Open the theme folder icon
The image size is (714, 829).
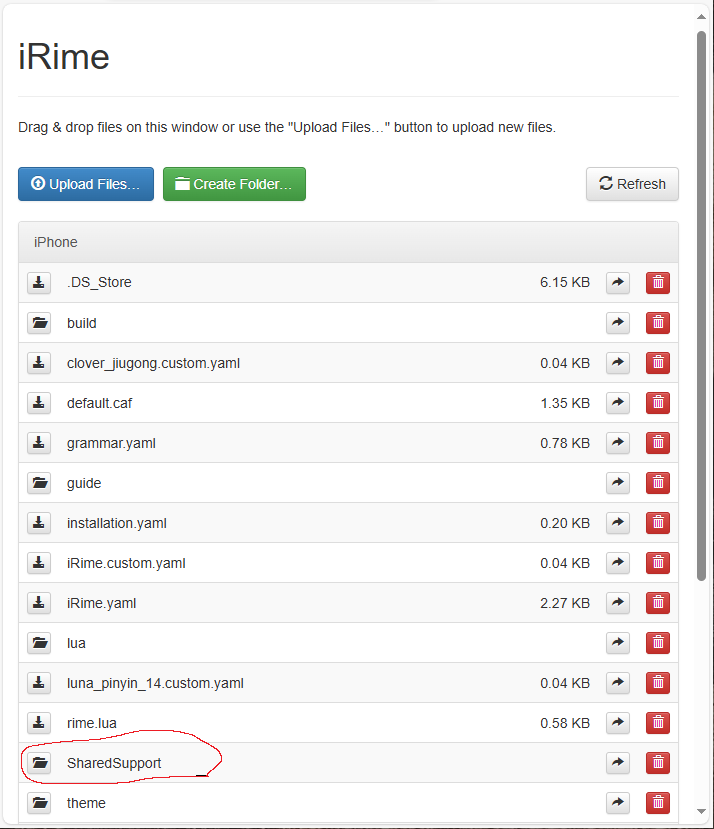[39, 803]
